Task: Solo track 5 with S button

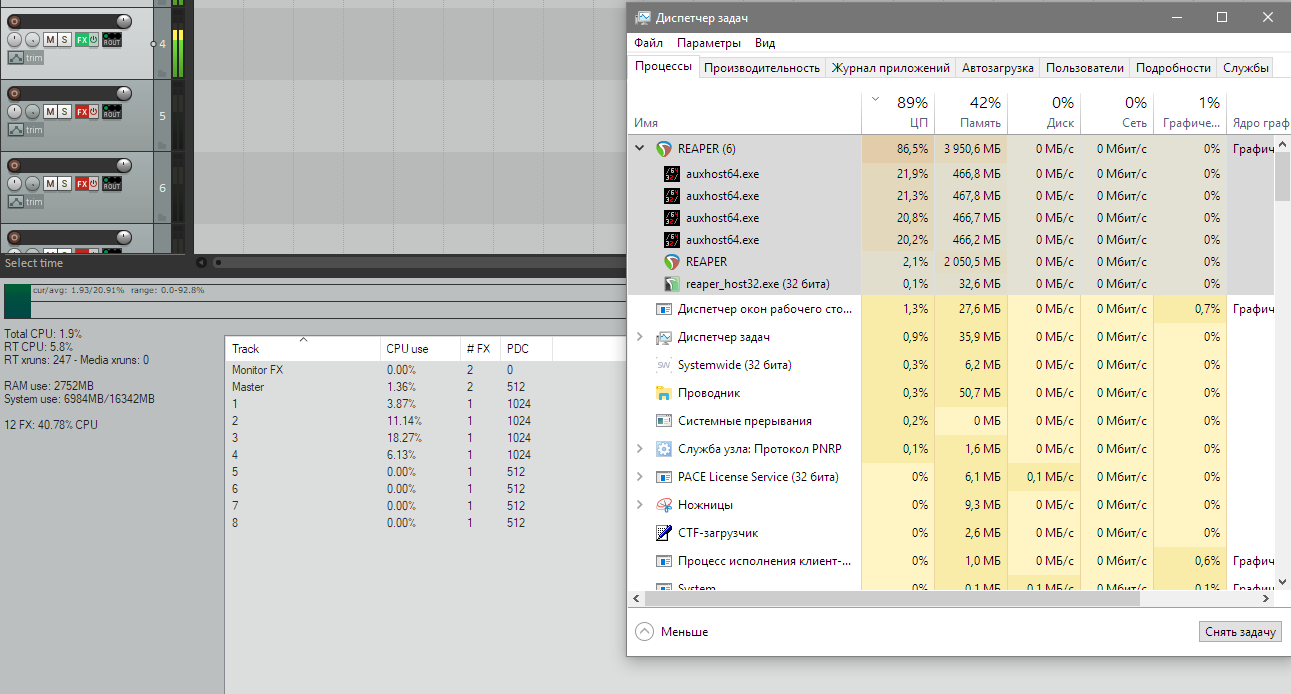Action: (64, 111)
